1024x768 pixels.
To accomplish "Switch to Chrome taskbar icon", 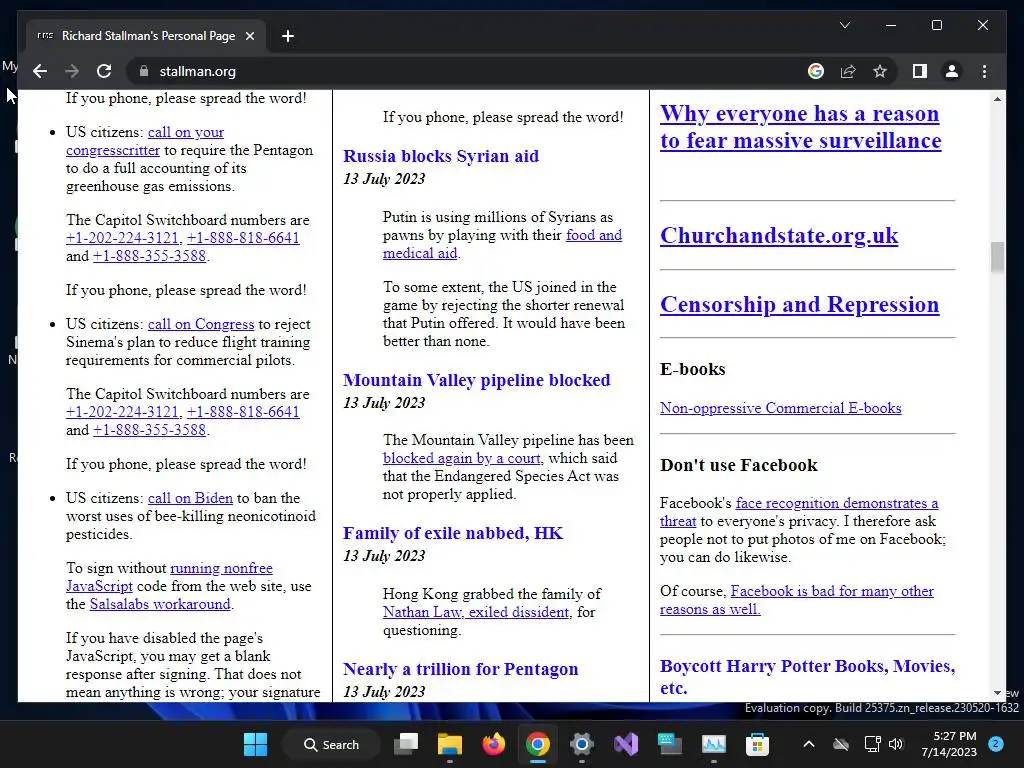I will click(537, 744).
